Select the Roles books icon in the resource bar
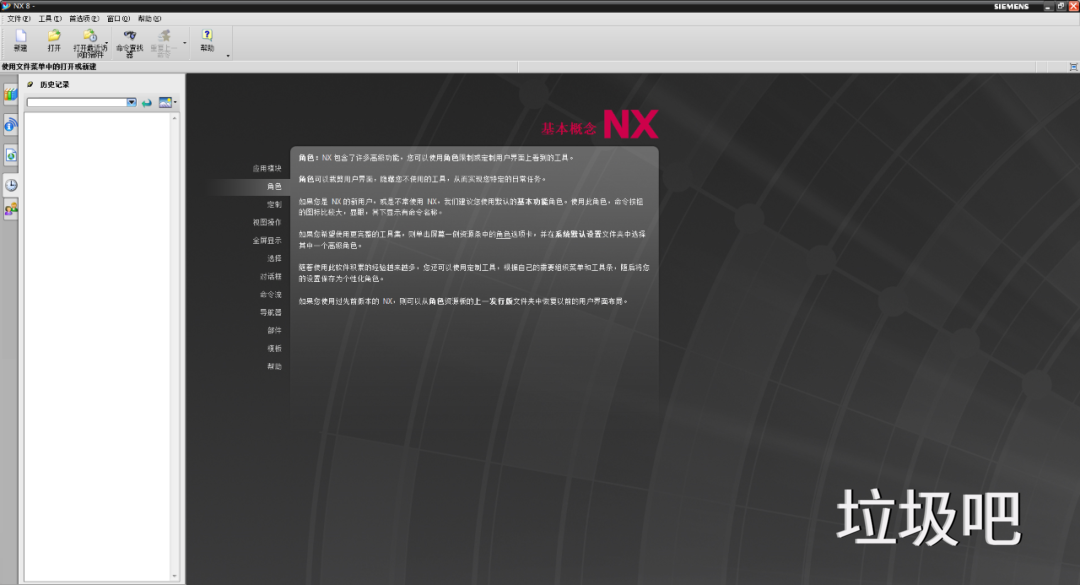This screenshot has width=1080, height=585. point(10,95)
